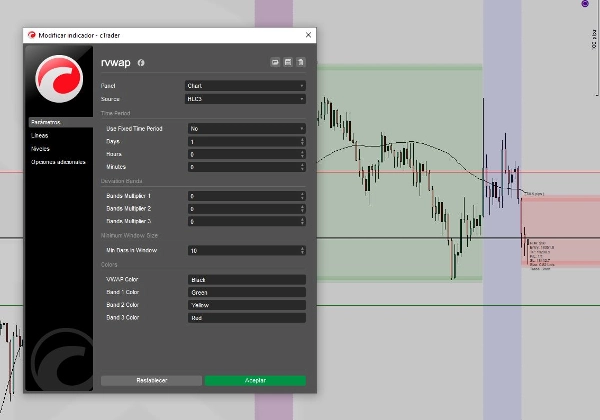Open the Use Fixed Time Period dropdown
The height and width of the screenshot is (420, 600).
coord(245,129)
